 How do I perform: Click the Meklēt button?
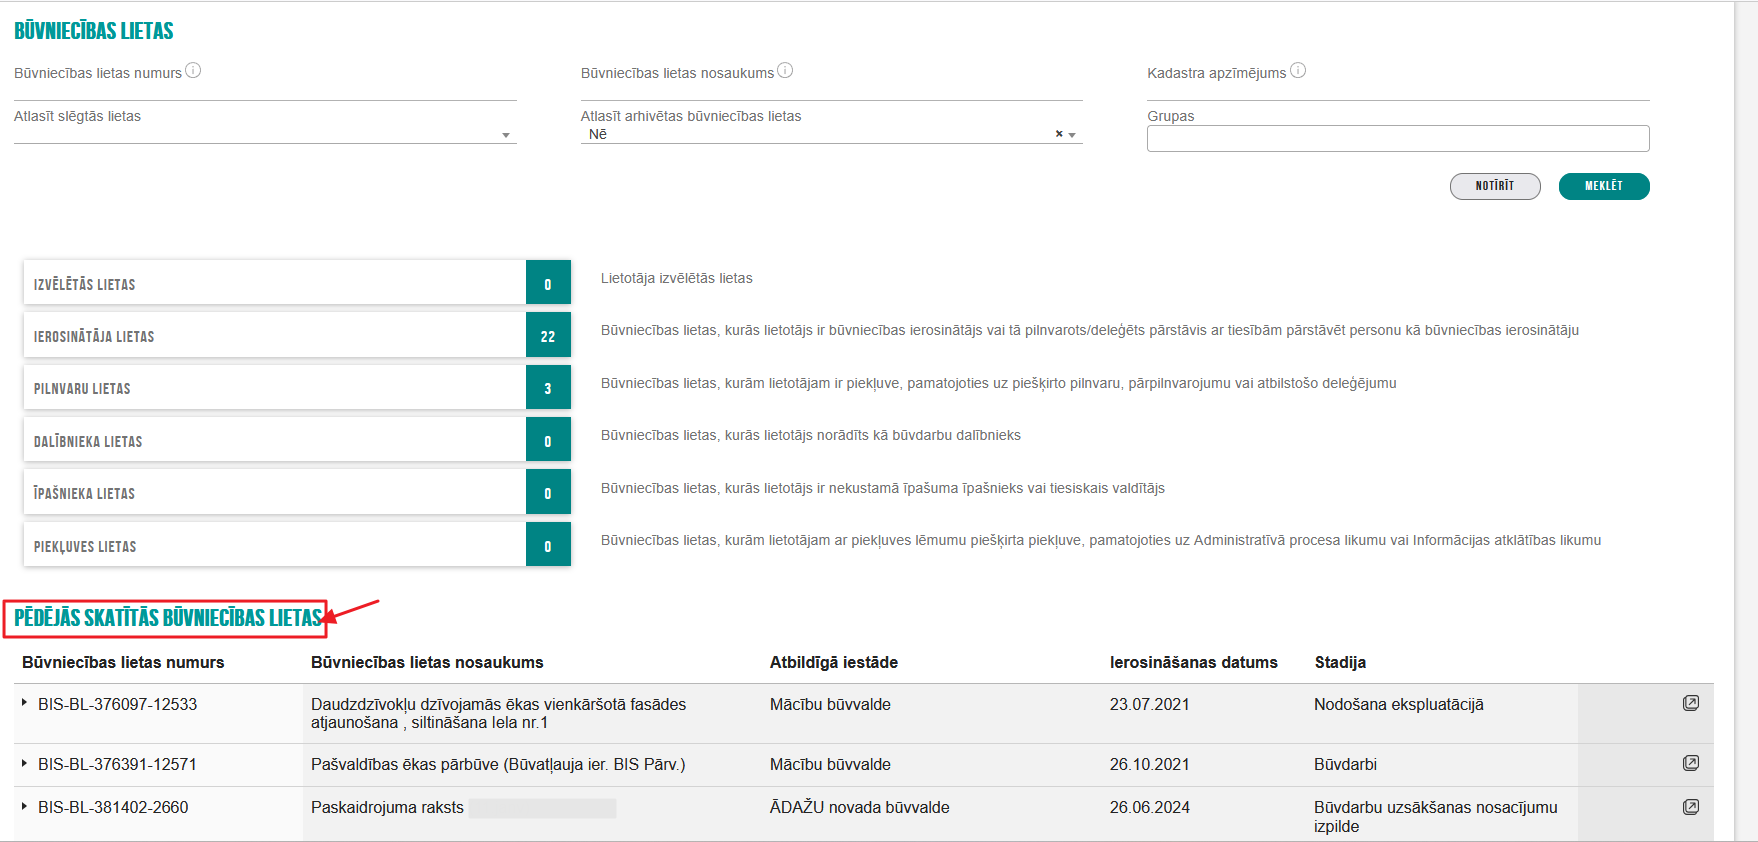coord(1604,186)
